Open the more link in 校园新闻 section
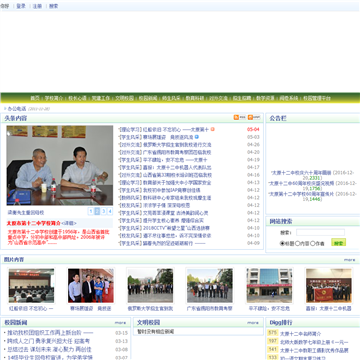This screenshot has height=360, width=360. coord(120,323)
